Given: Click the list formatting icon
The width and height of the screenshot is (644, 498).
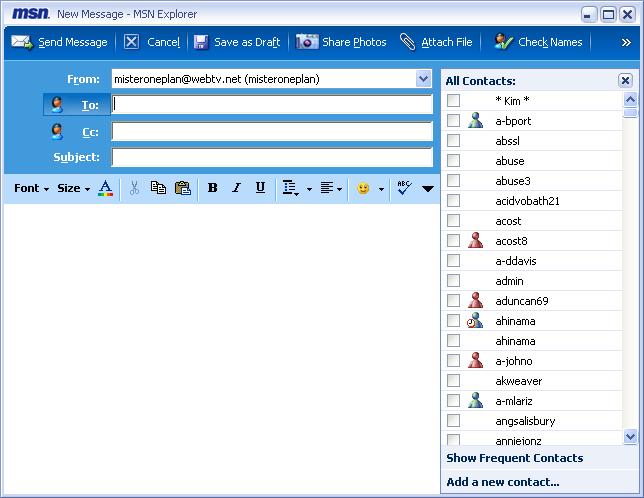Looking at the screenshot, I should pos(290,188).
